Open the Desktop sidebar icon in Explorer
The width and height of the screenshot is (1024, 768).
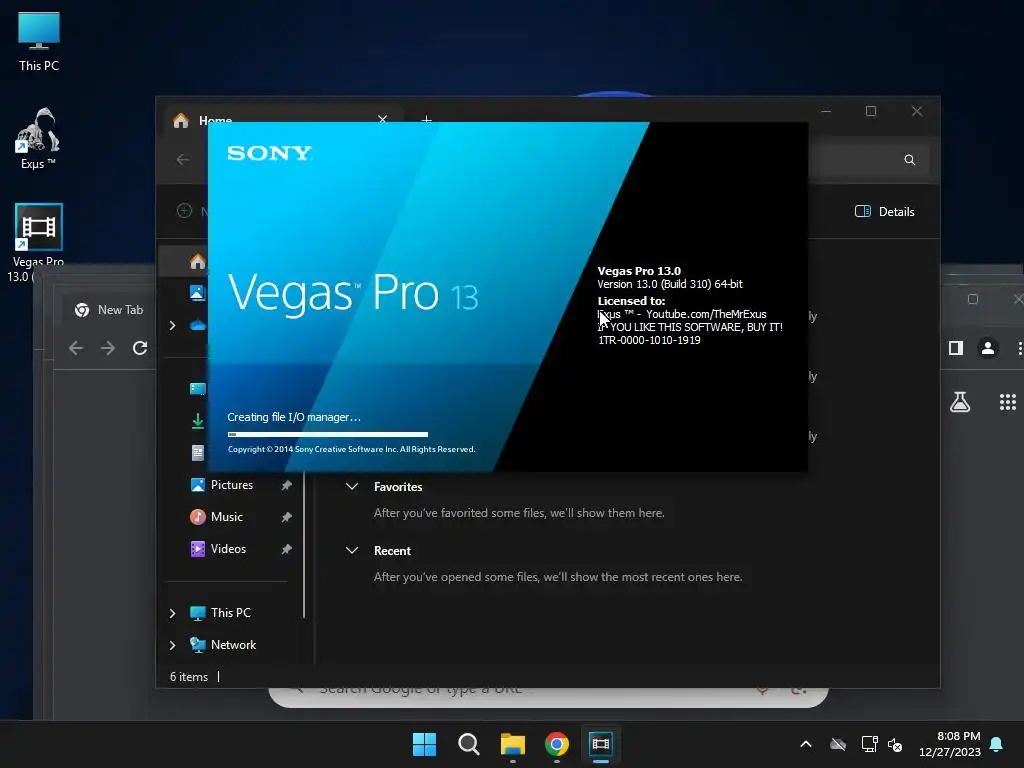(197, 389)
